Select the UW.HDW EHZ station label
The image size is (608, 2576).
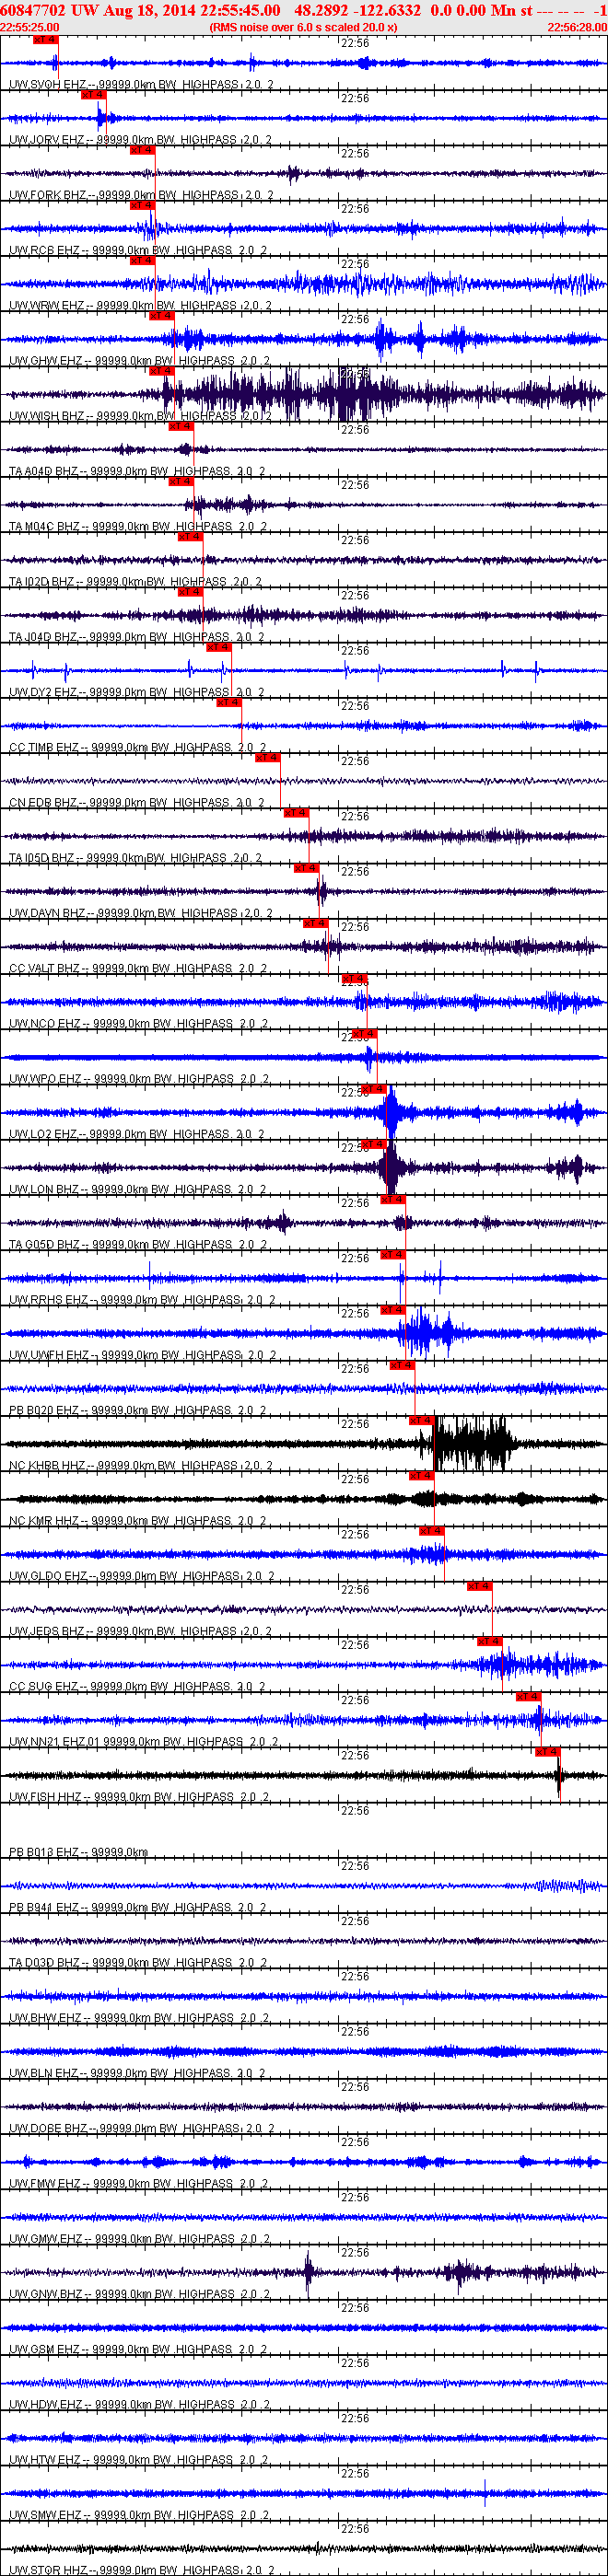point(139,2404)
